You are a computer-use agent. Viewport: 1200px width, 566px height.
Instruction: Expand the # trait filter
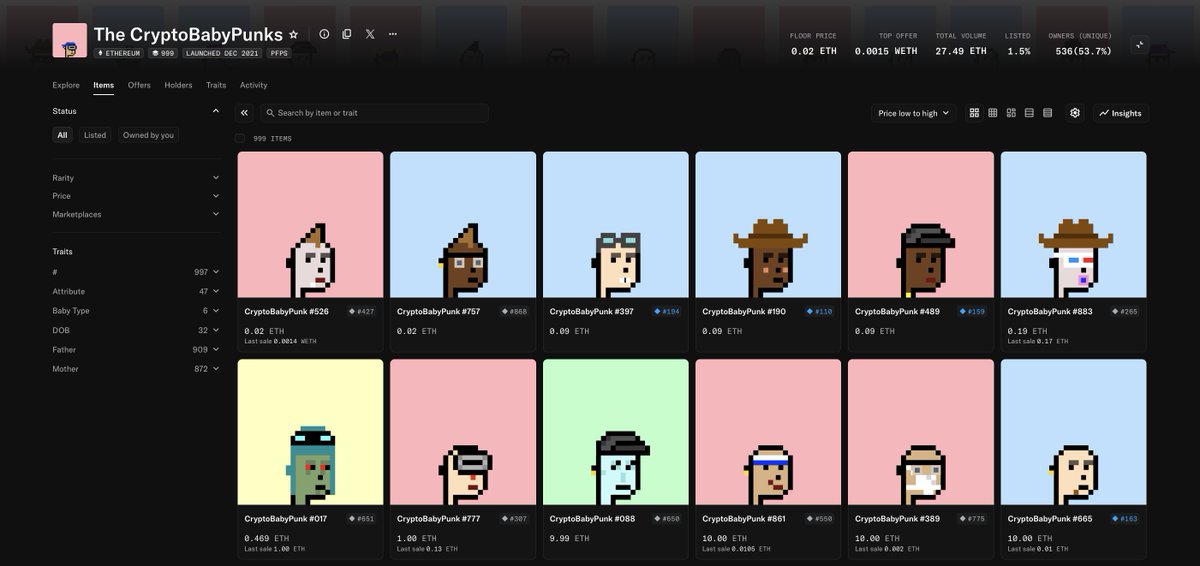(136, 272)
